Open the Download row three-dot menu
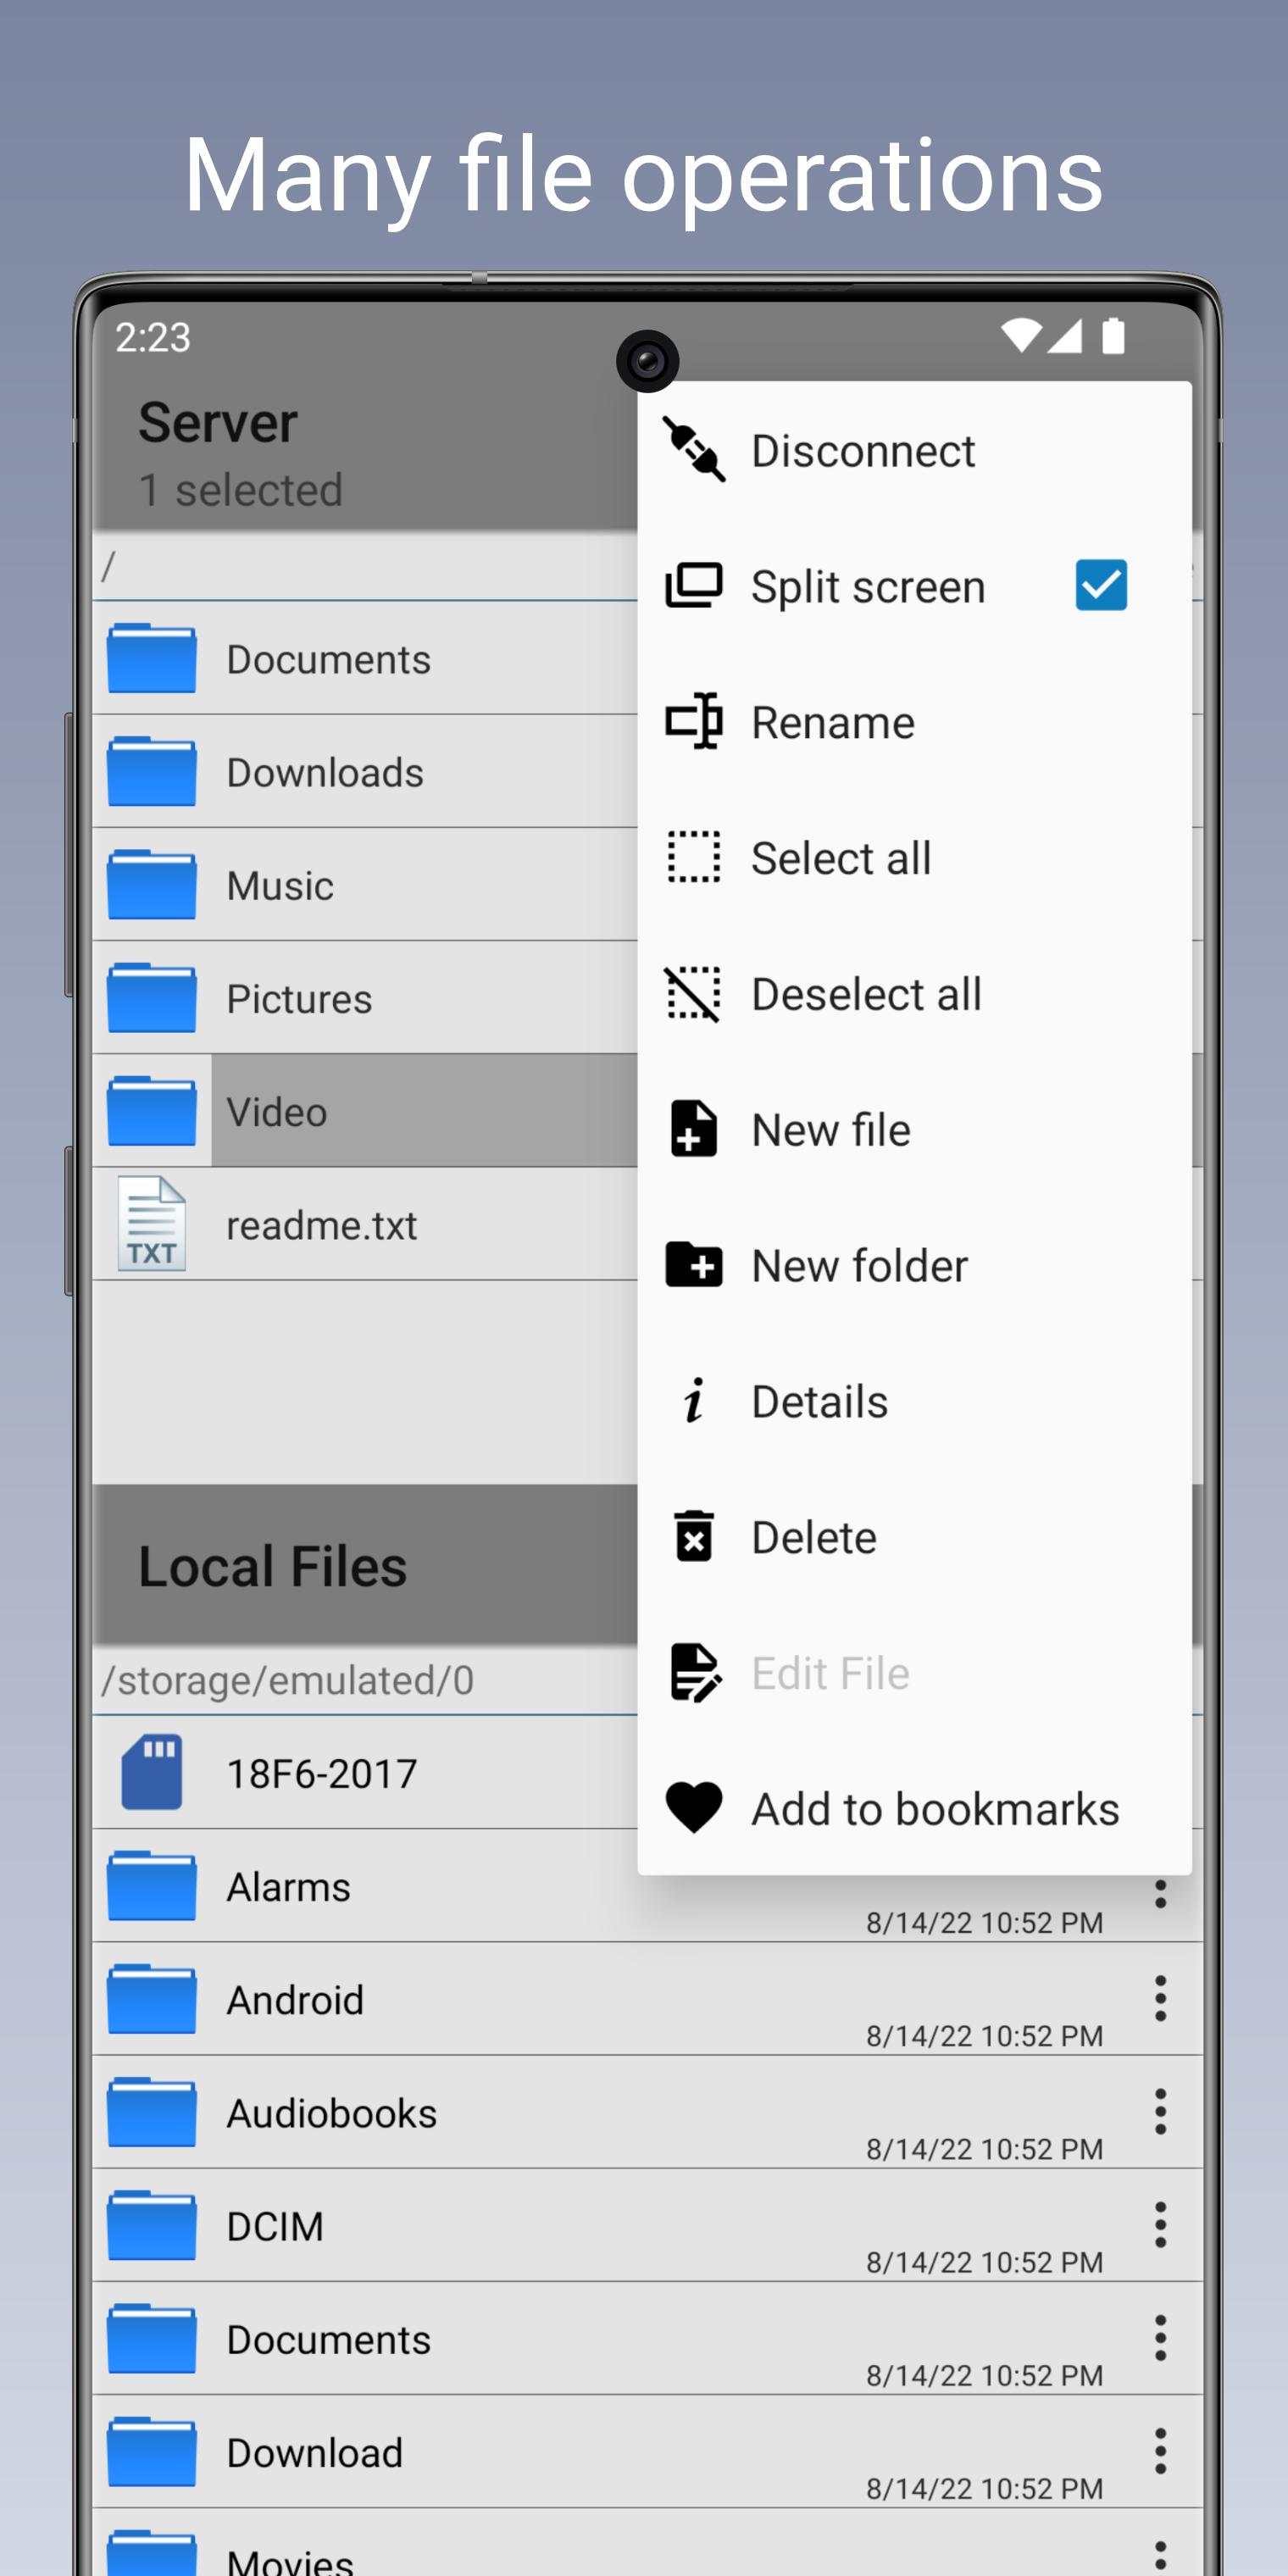The height and width of the screenshot is (2576, 1288). [x=1160, y=2451]
